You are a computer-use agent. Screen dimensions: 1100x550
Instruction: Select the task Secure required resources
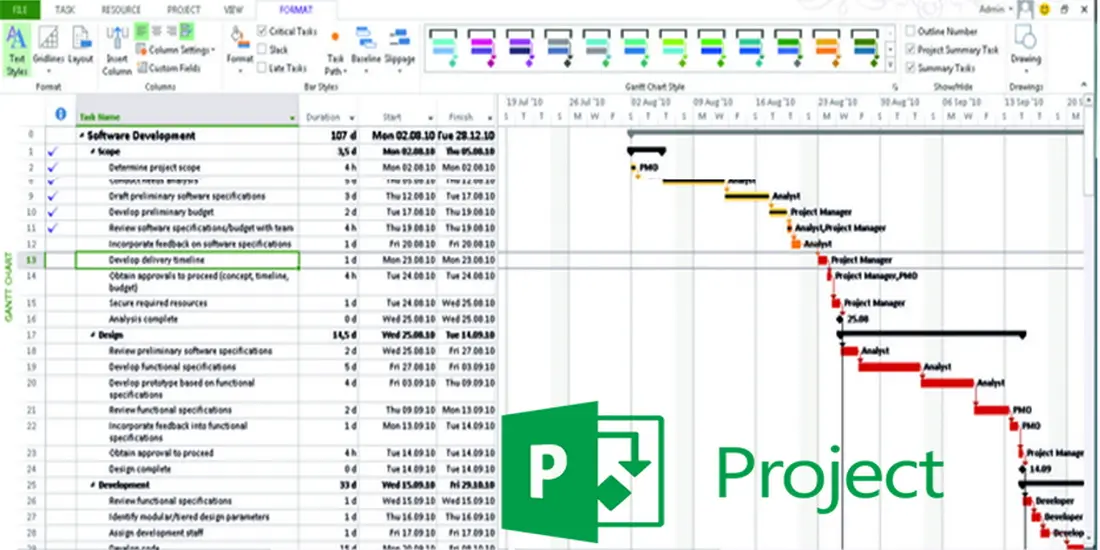pos(158,303)
